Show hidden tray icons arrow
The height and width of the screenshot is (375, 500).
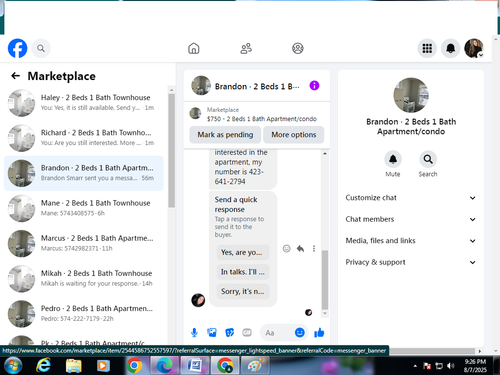pos(415,366)
